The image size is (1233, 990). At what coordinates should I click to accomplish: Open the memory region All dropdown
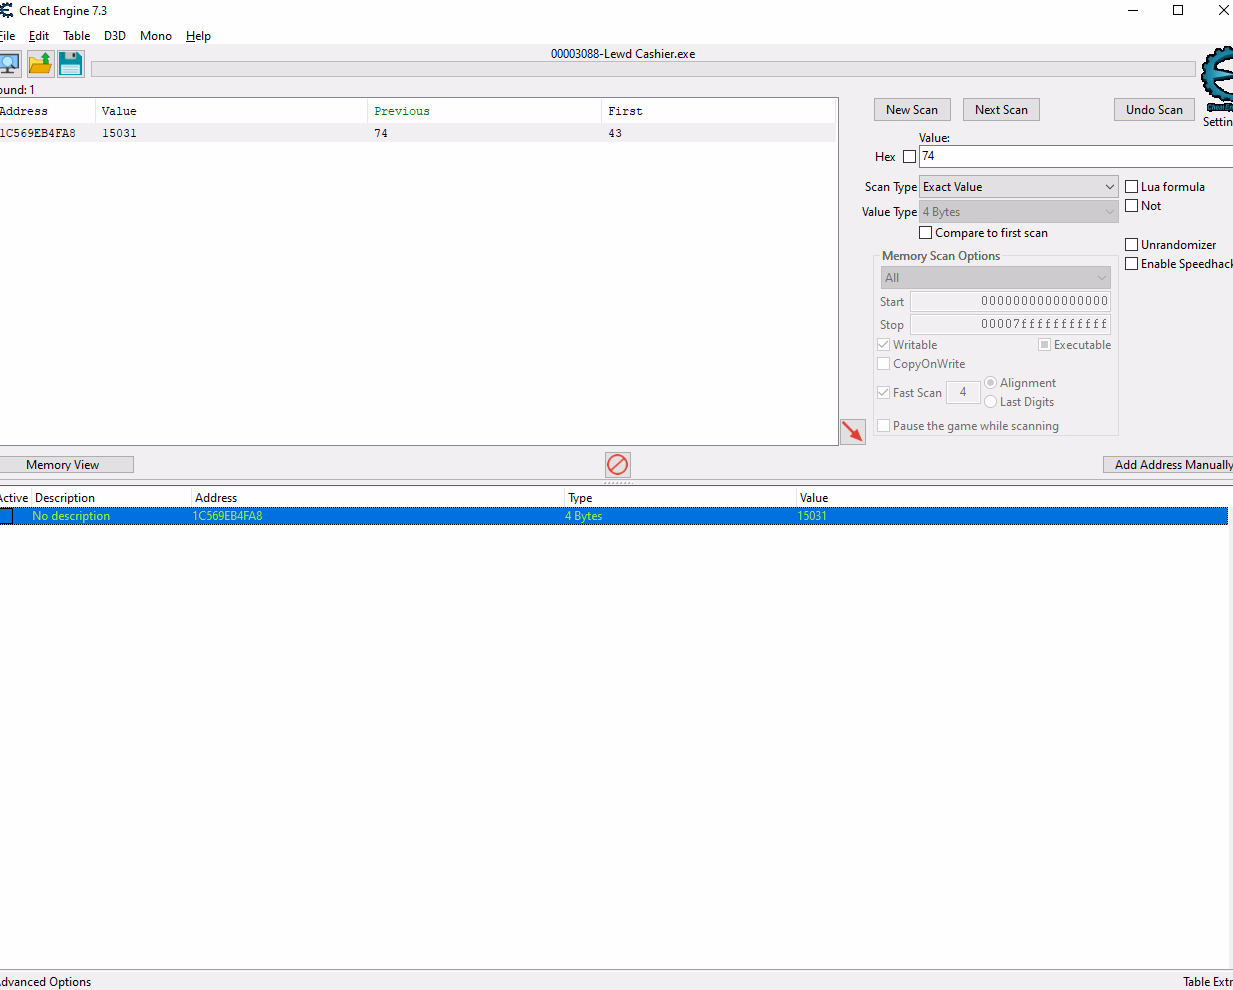[996, 278]
